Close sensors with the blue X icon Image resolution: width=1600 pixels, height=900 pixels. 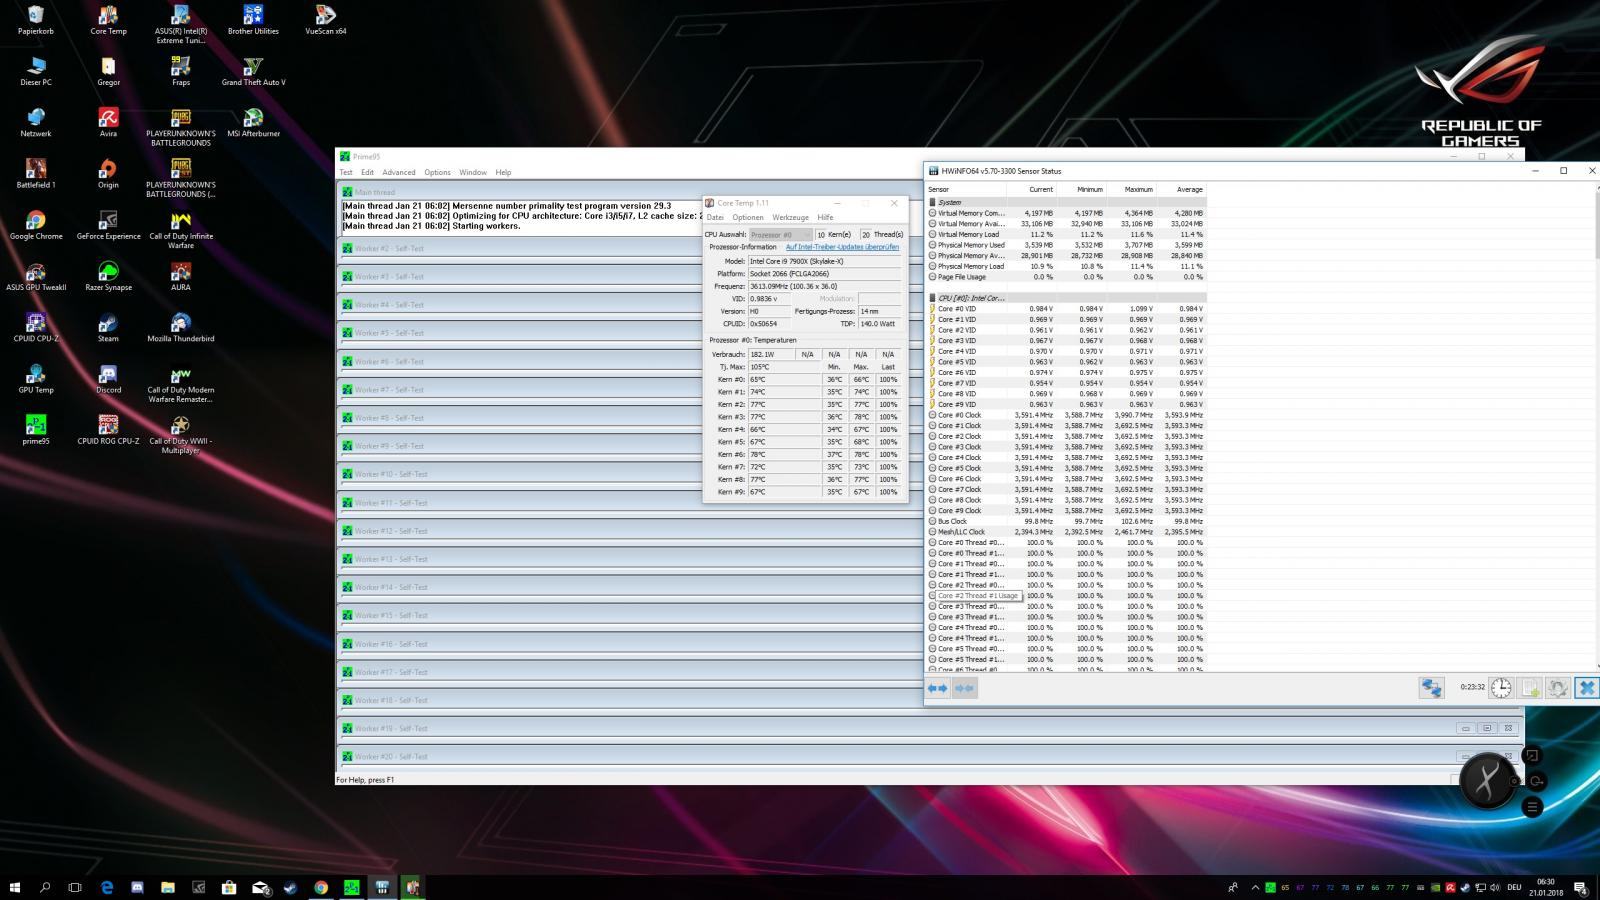click(x=1586, y=688)
